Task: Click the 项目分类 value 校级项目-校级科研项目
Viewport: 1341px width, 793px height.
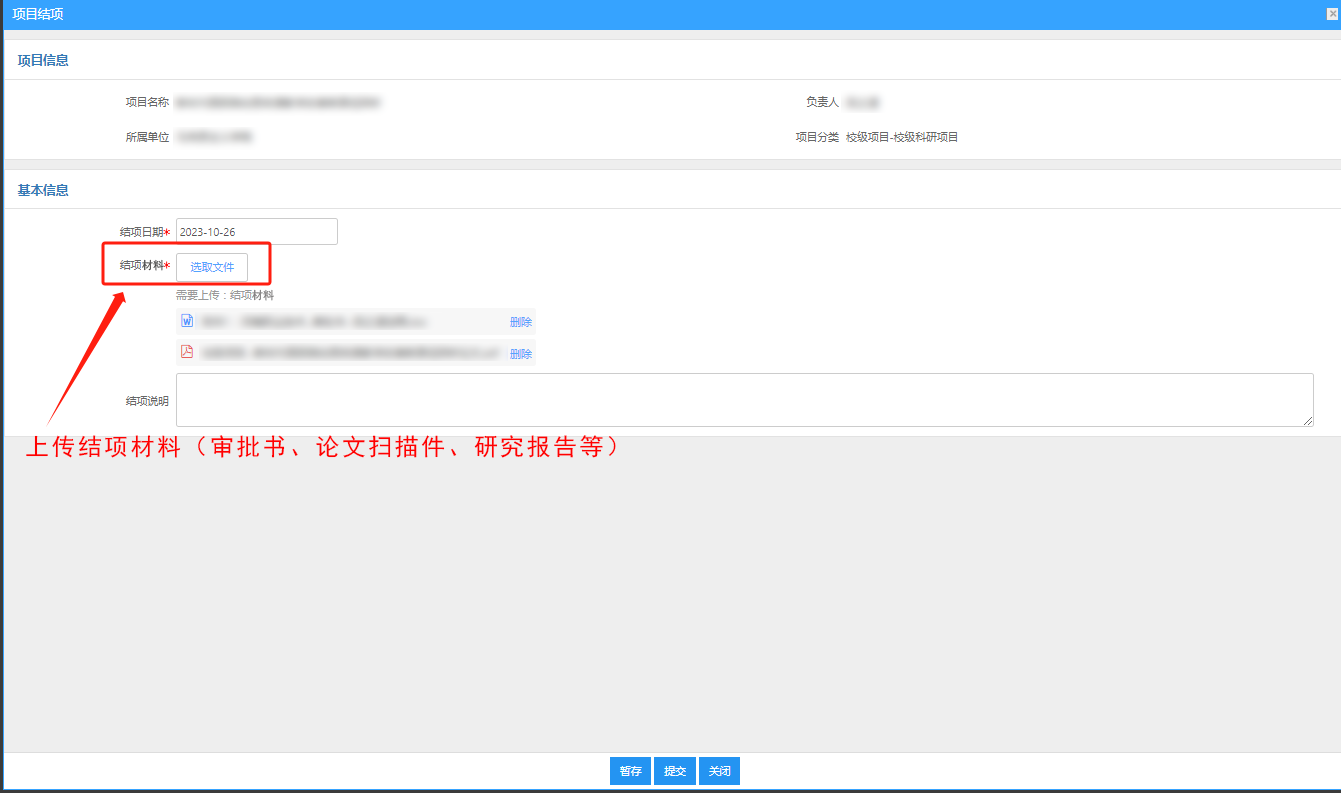Action: pyautogui.click(x=901, y=137)
